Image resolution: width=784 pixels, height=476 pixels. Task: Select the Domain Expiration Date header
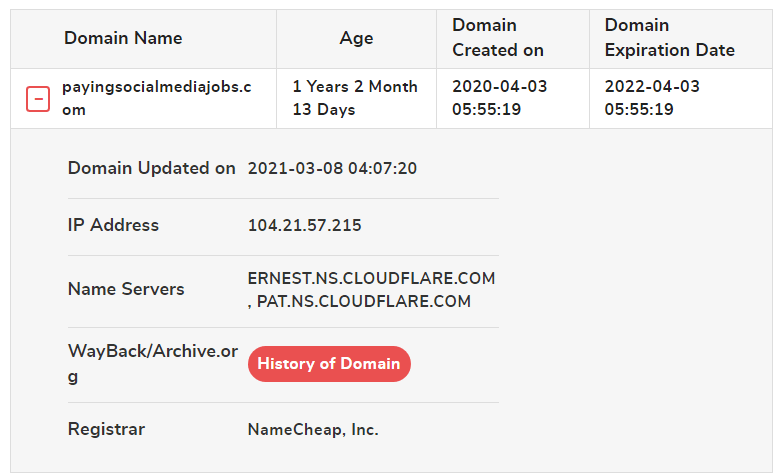pyautogui.click(x=670, y=38)
